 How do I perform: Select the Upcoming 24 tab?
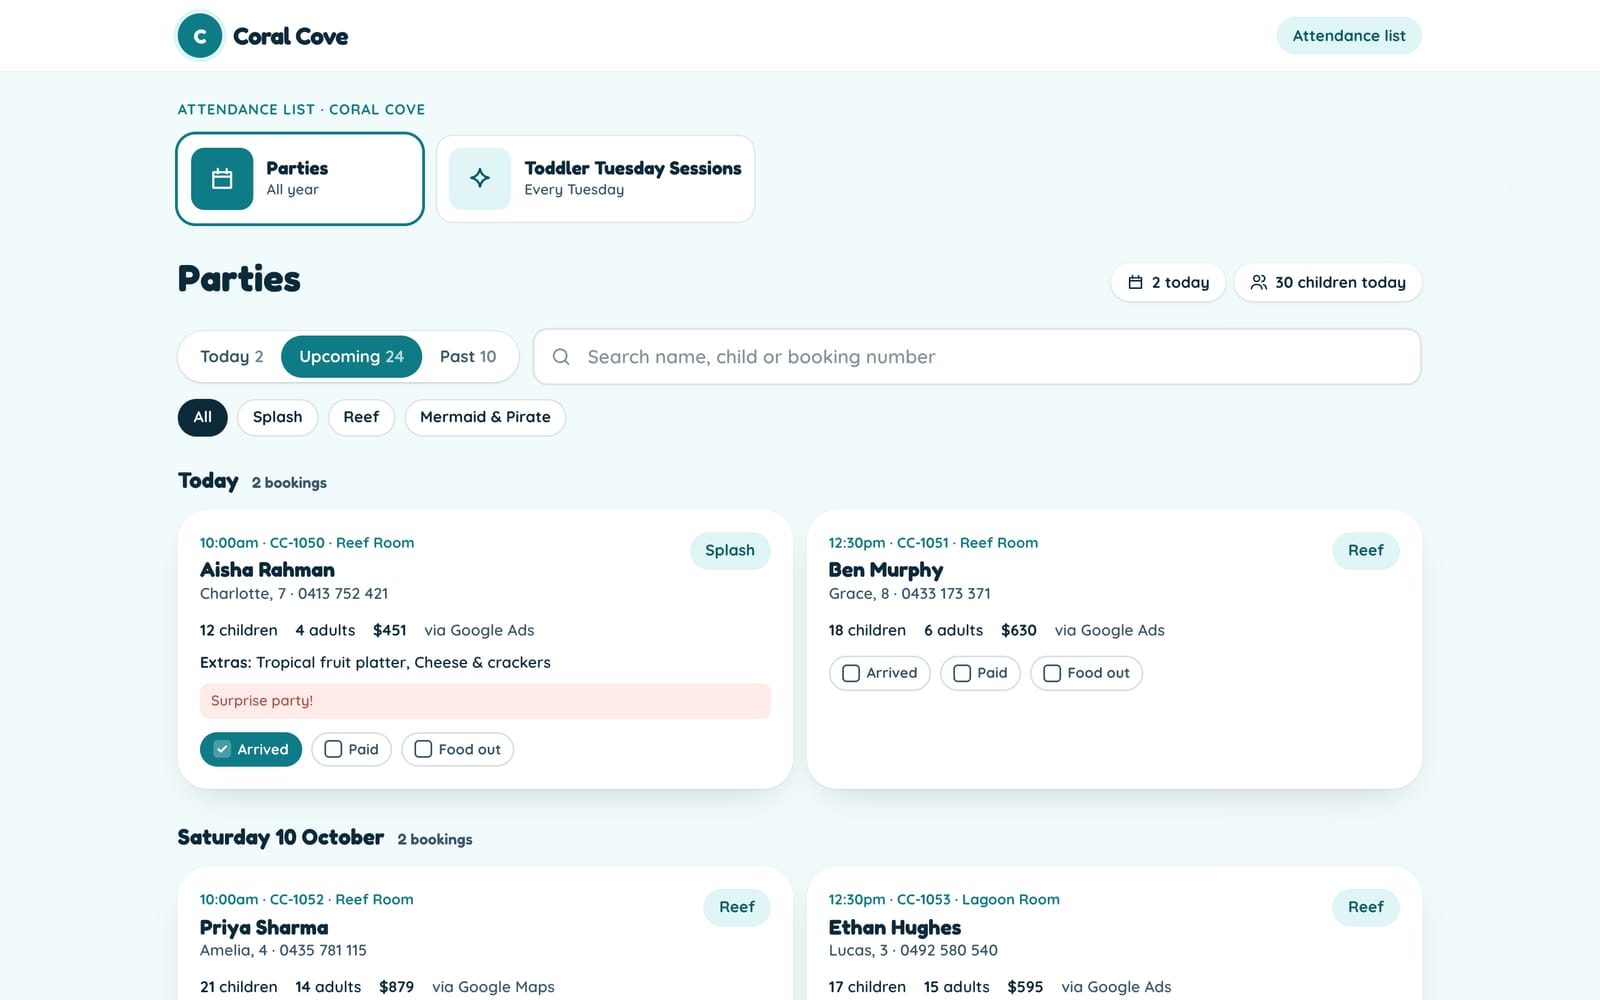(x=351, y=357)
